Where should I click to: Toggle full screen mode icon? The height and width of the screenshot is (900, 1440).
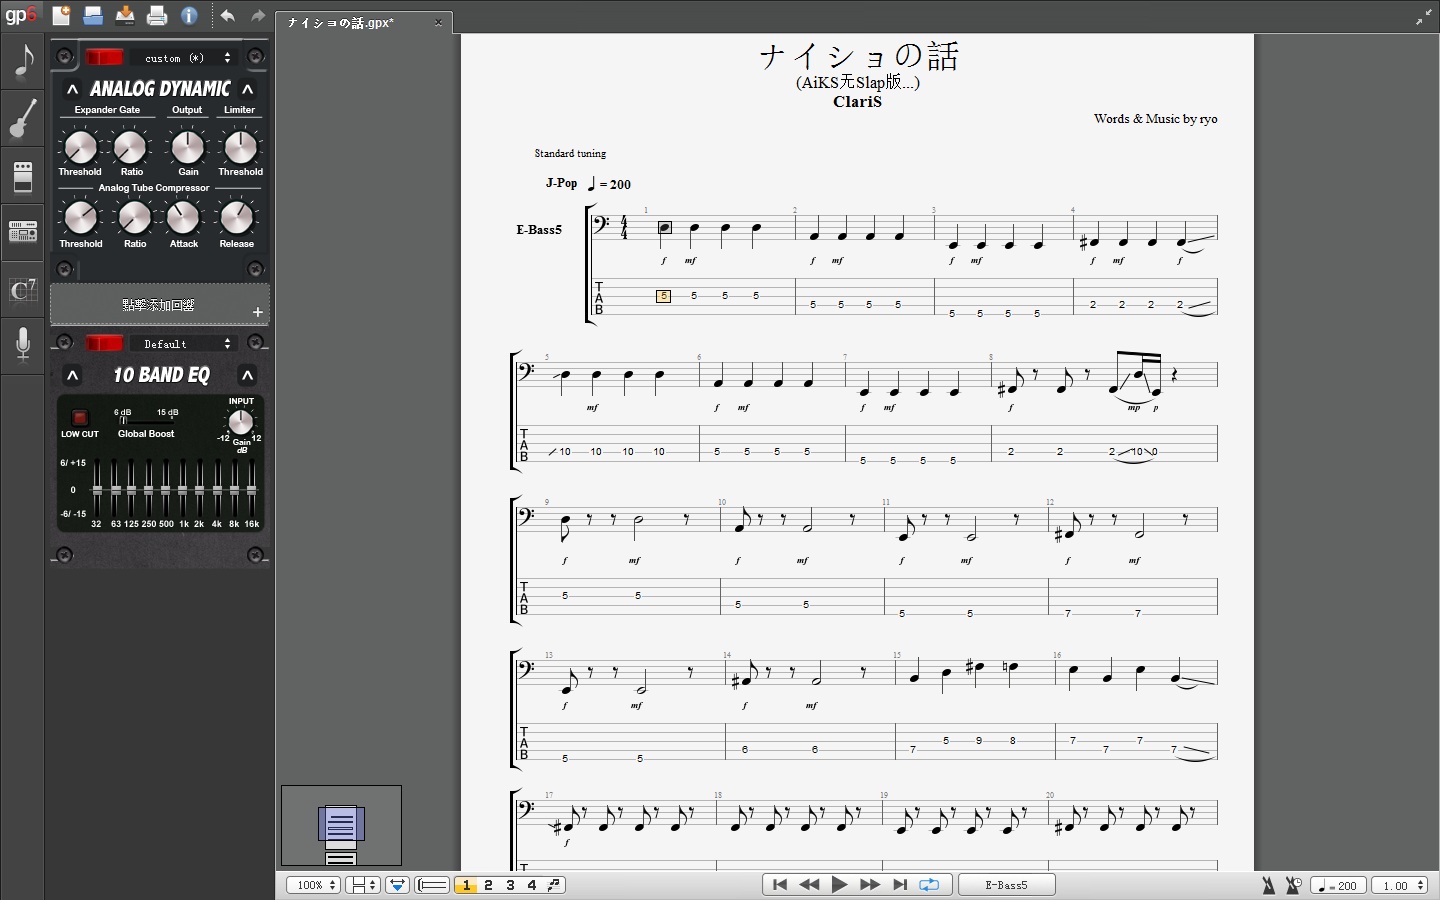pos(1423,18)
